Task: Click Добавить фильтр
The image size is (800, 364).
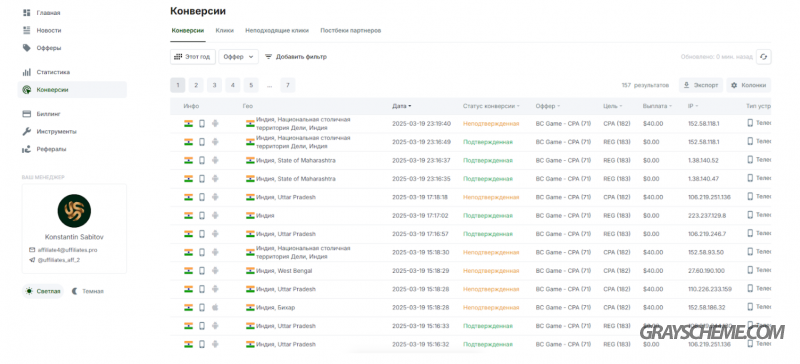Action: click(x=296, y=57)
